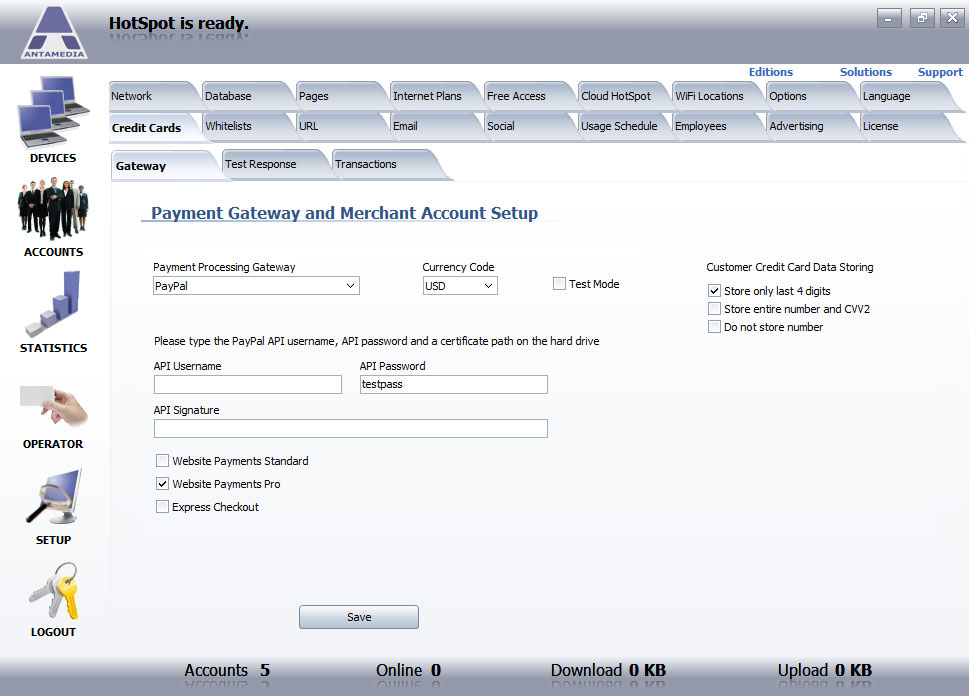Viewport: 969px width, 696px height.
Task: Open the Whitelists tab
Action: tap(247, 126)
